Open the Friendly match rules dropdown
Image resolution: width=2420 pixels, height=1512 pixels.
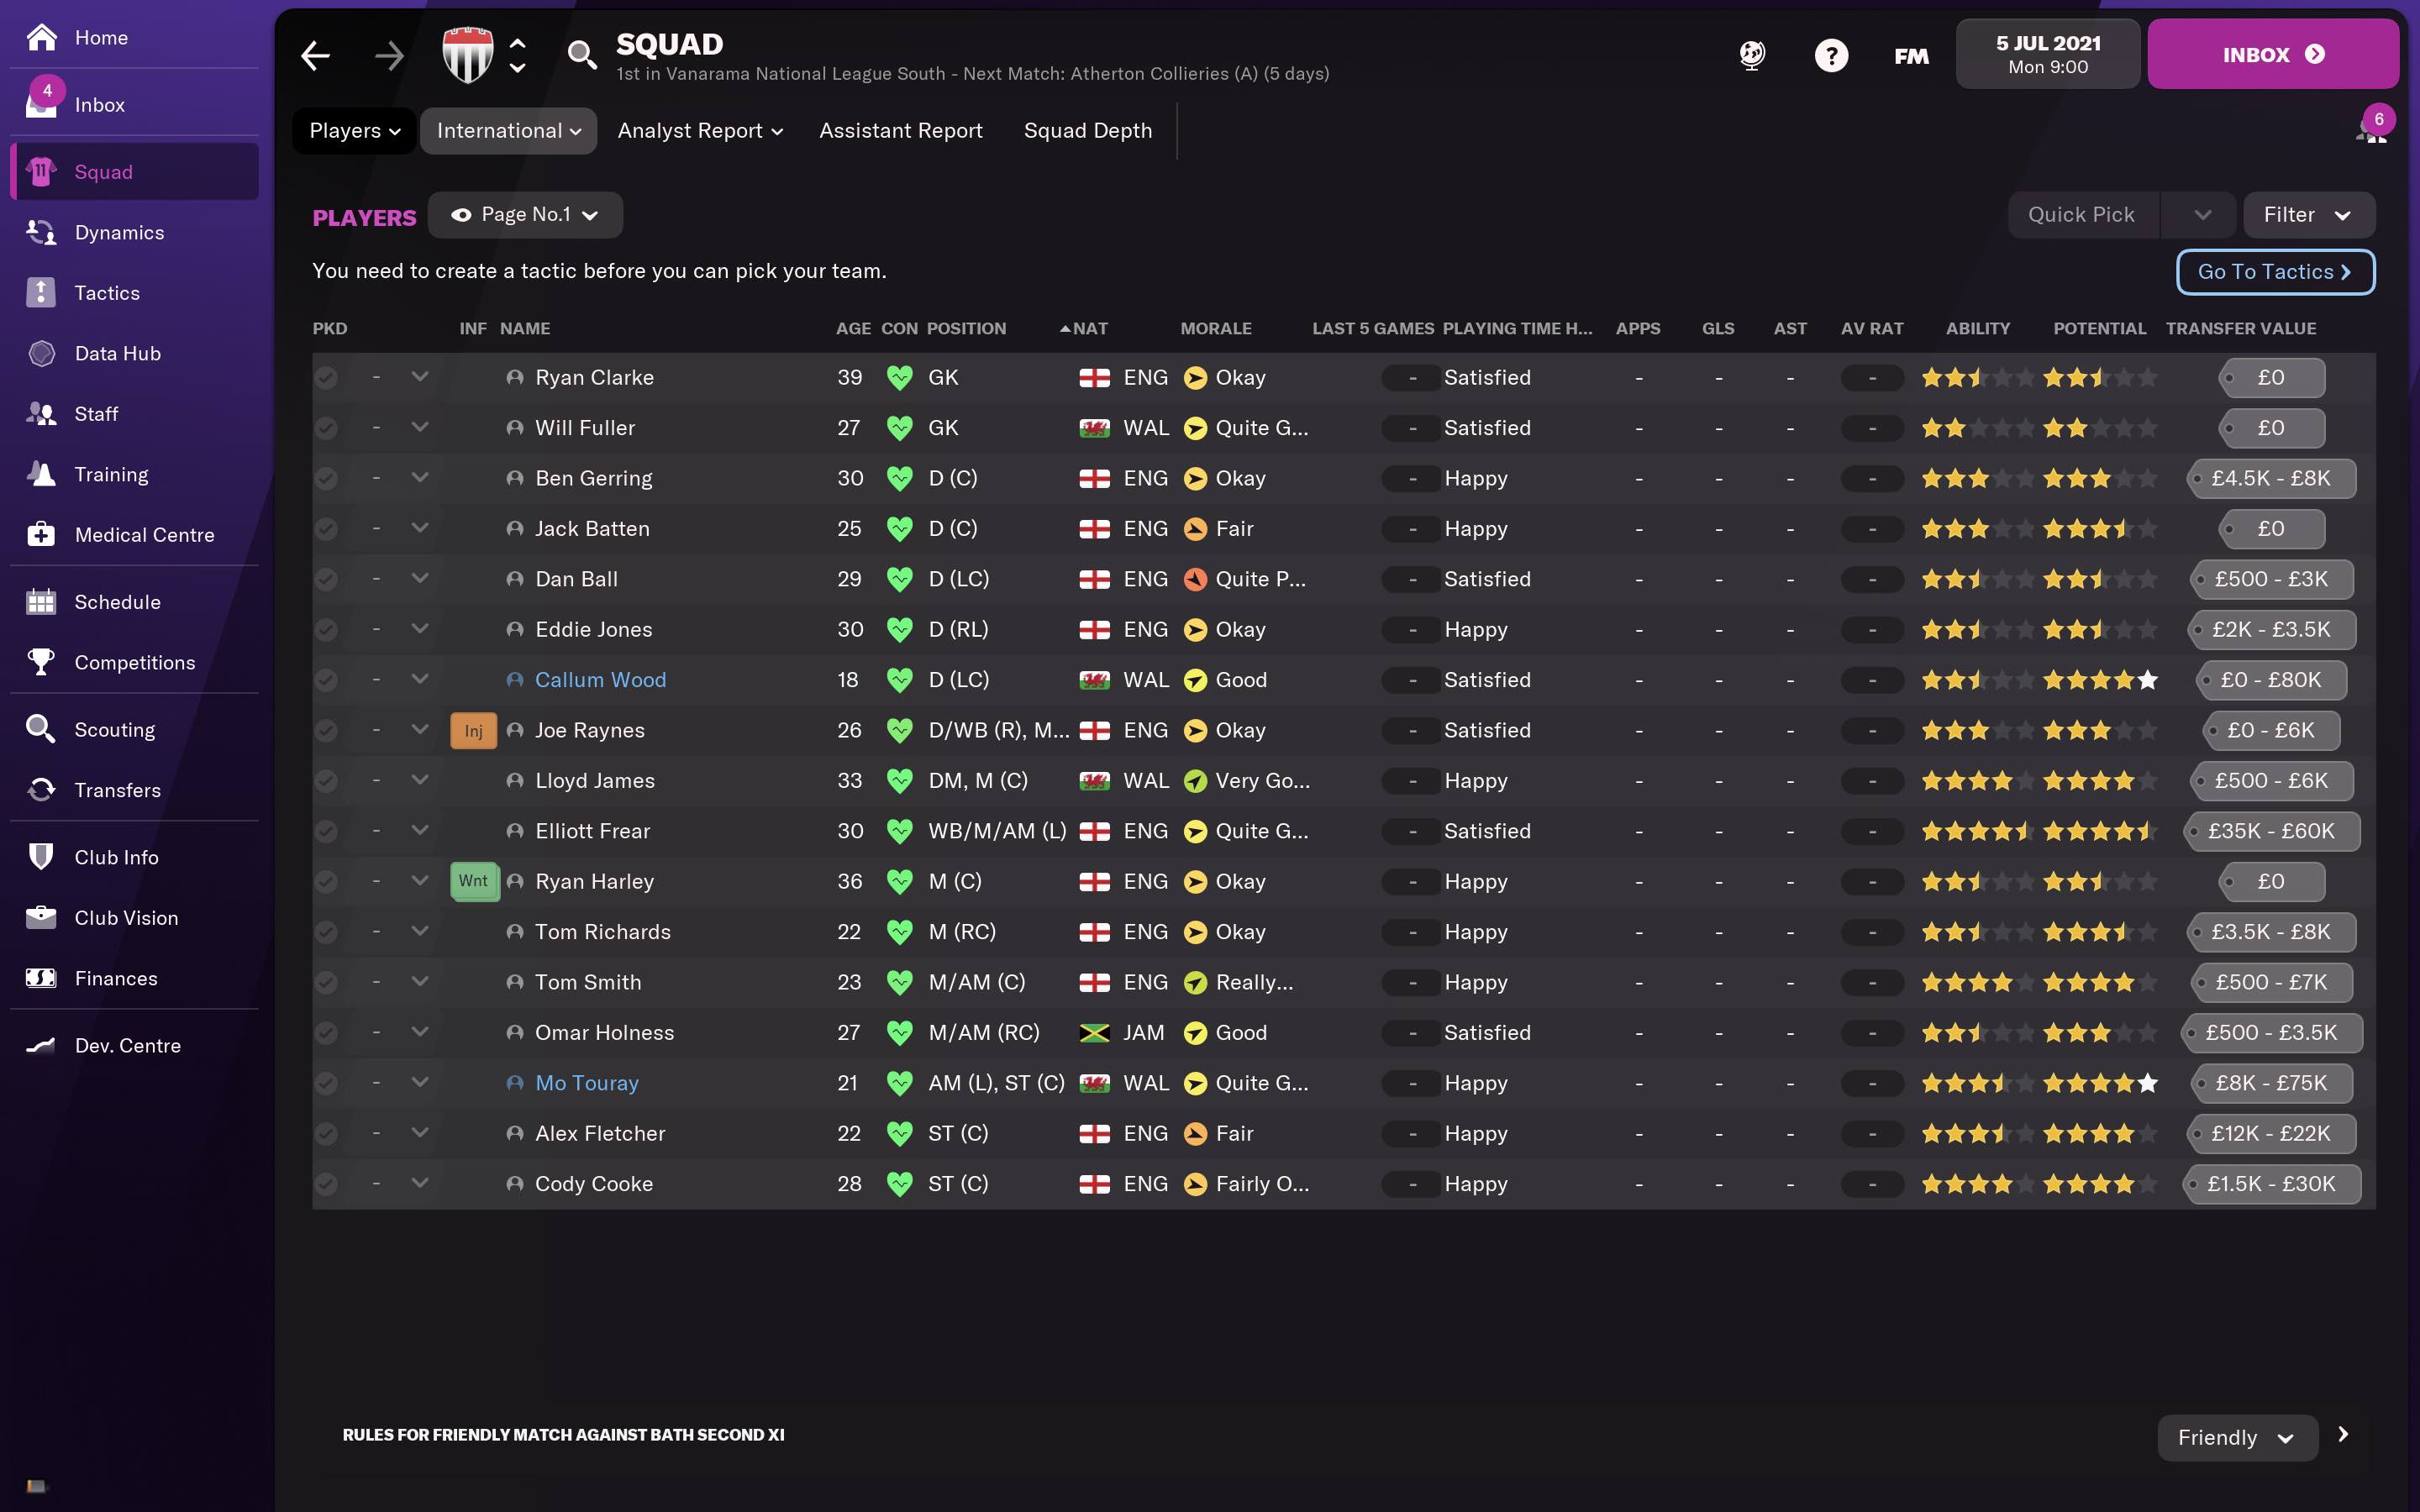2236,1438
